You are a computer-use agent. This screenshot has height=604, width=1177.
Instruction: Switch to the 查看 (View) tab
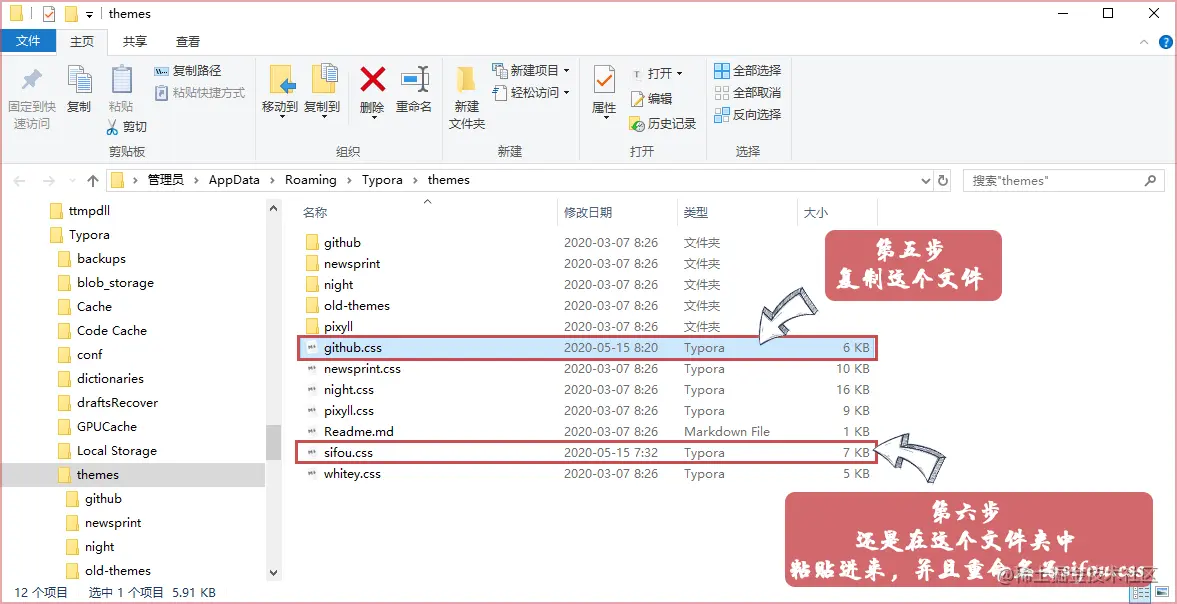pyautogui.click(x=186, y=41)
